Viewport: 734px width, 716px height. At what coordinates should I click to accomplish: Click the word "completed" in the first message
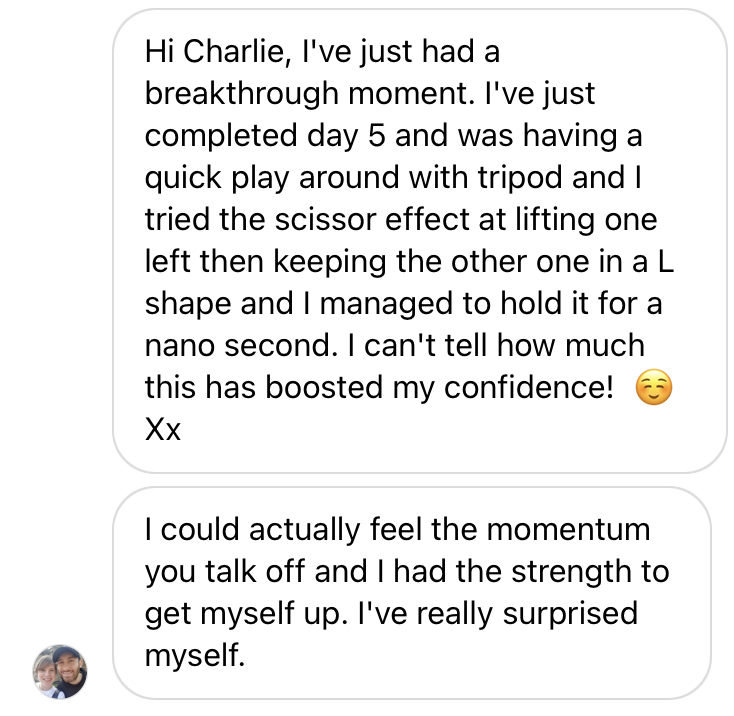click(x=216, y=135)
